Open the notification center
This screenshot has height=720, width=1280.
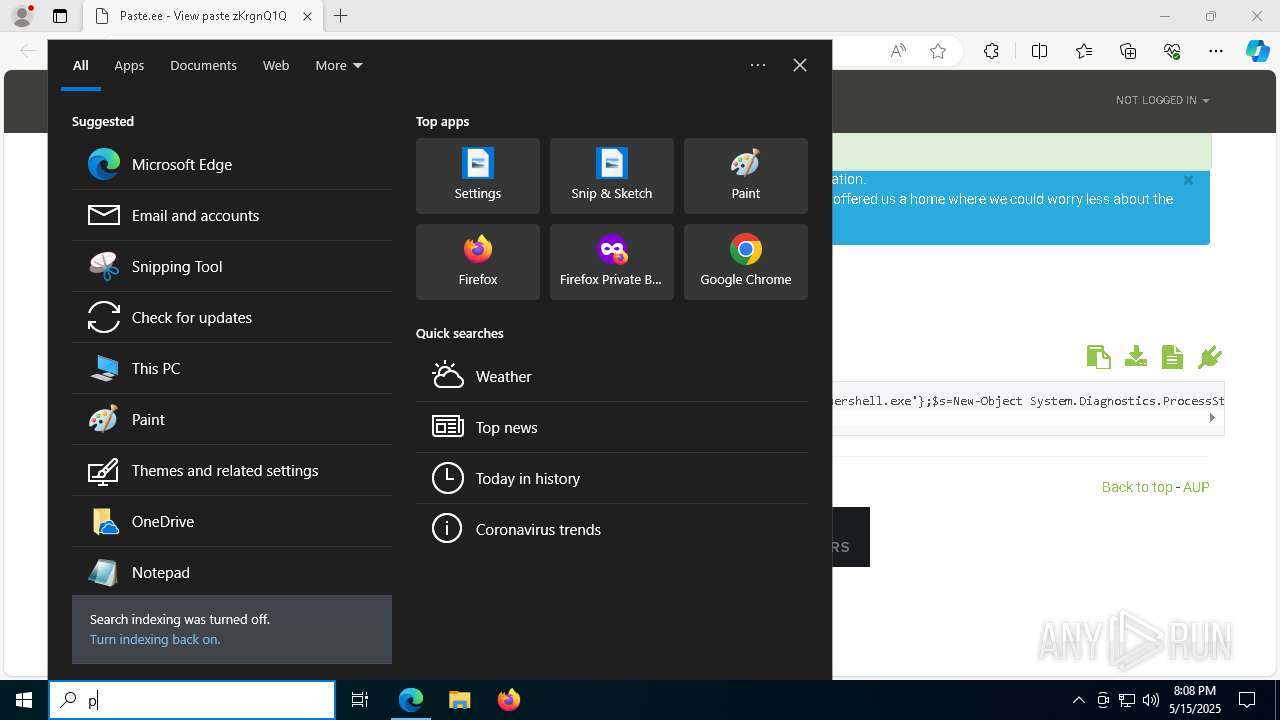(x=1247, y=700)
